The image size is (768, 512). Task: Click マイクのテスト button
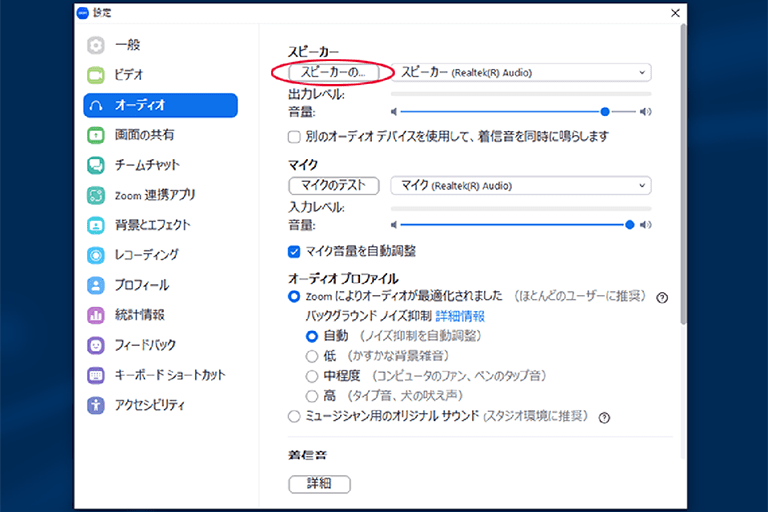[x=334, y=186]
